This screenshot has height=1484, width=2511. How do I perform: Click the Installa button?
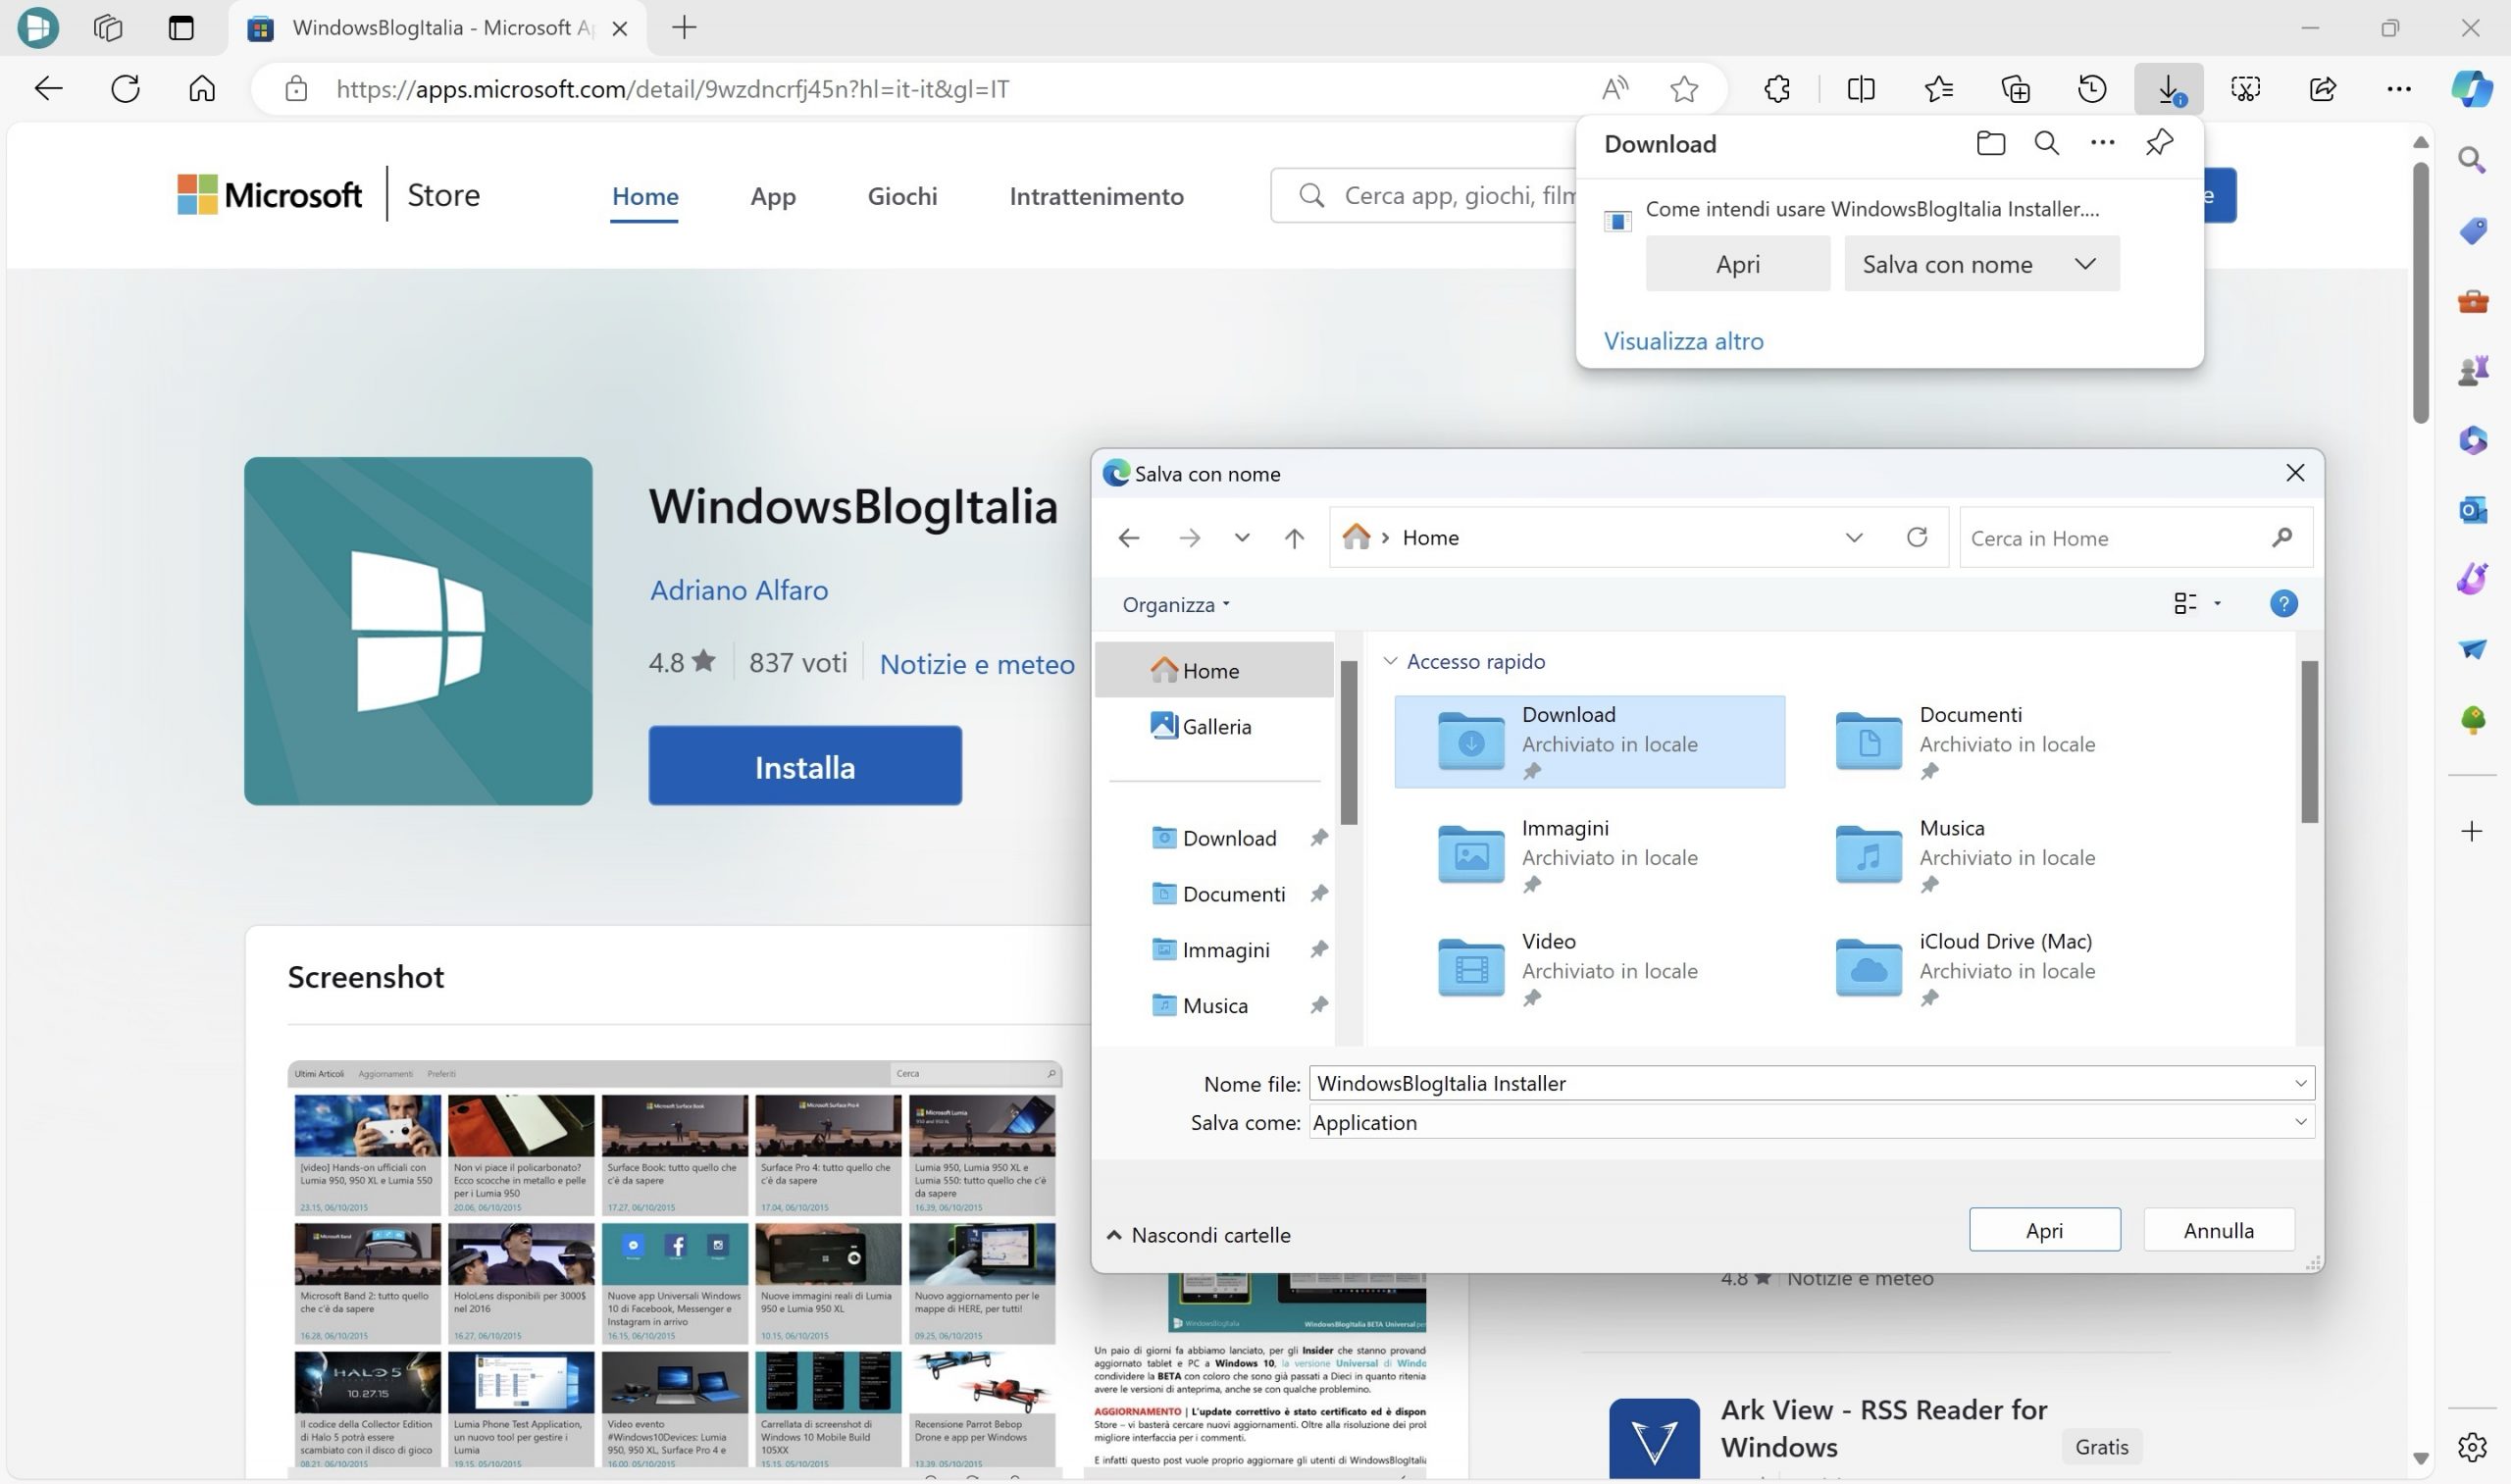click(x=805, y=766)
